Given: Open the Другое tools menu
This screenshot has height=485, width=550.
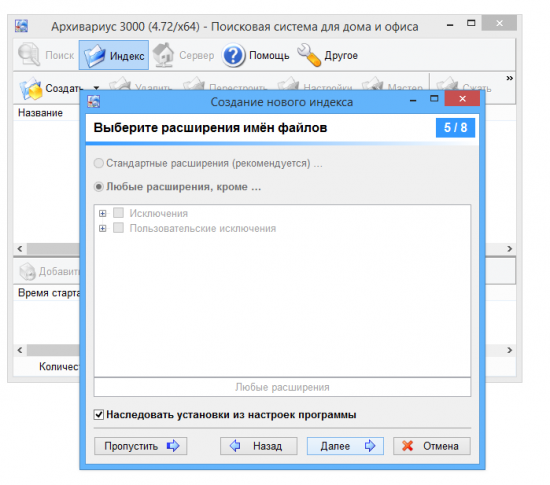Looking at the screenshot, I should 327,55.
